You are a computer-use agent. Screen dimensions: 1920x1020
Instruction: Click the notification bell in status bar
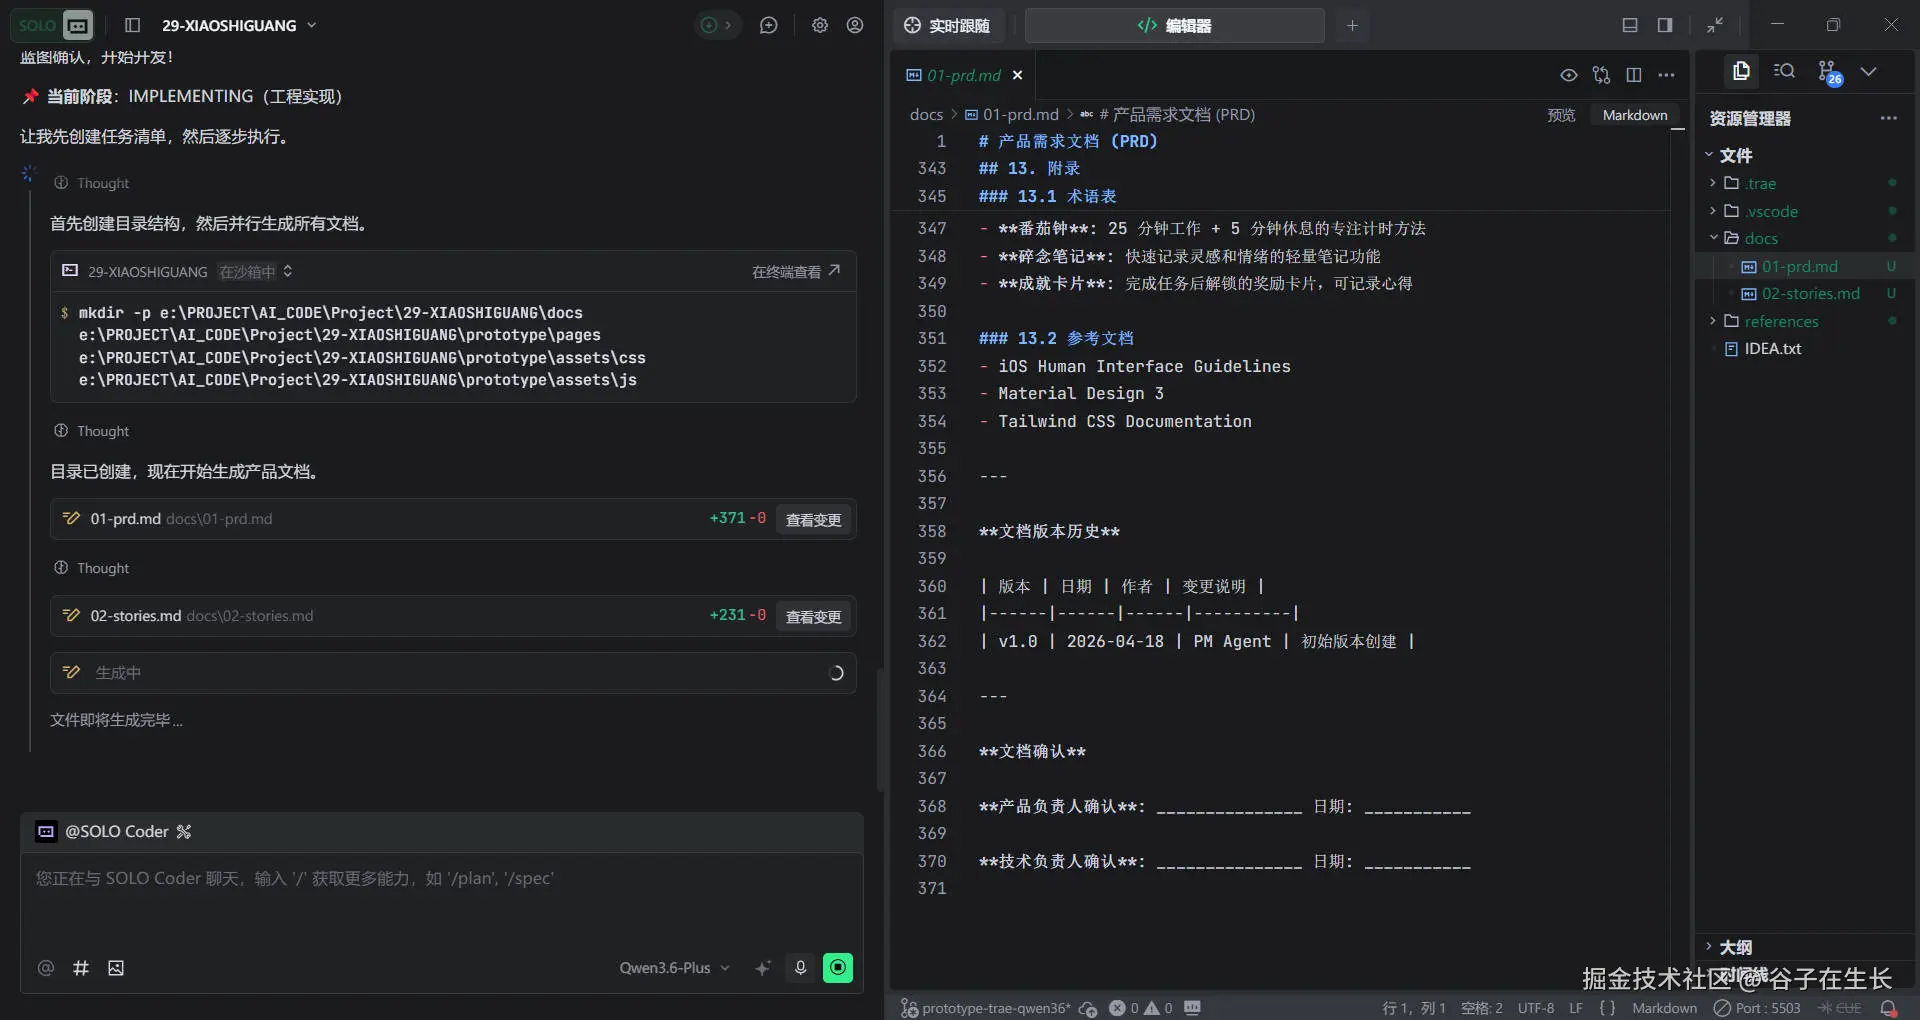tap(1888, 1008)
